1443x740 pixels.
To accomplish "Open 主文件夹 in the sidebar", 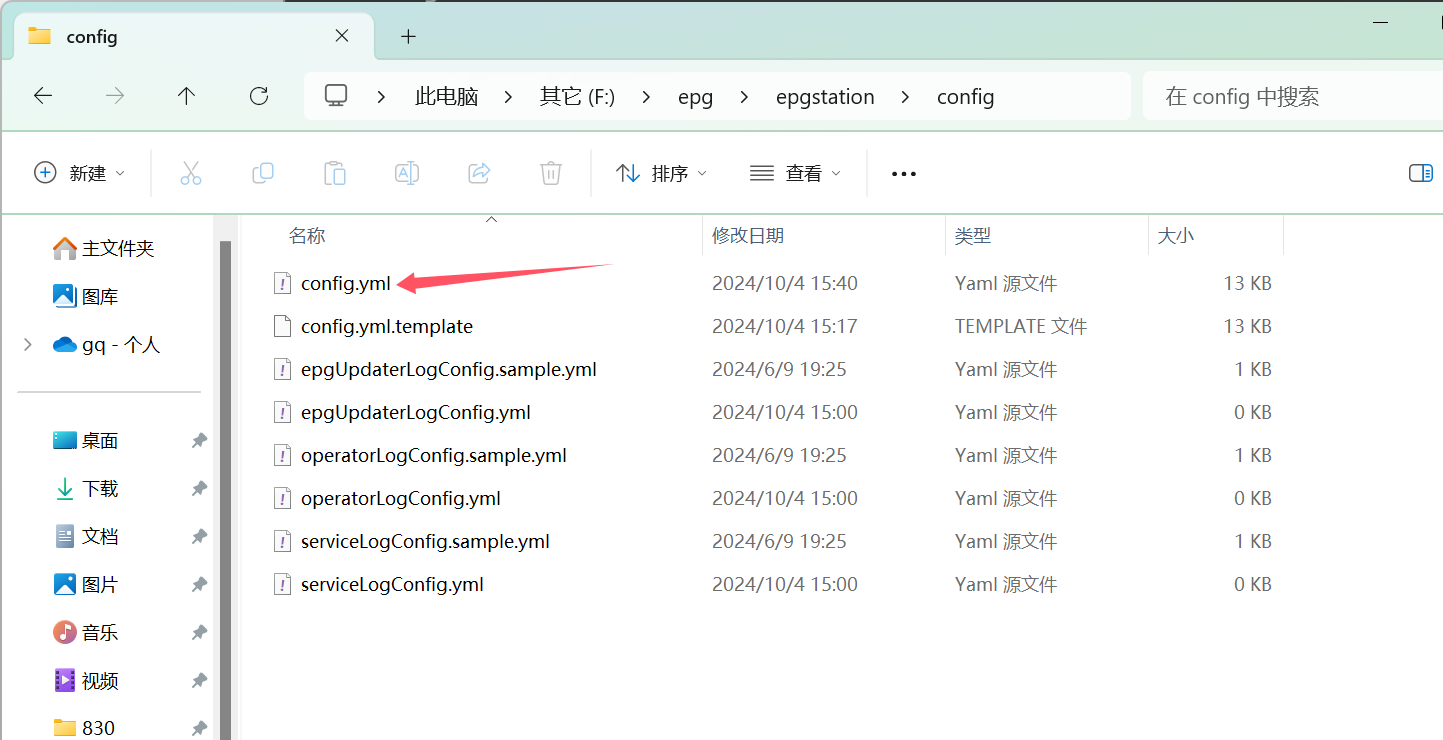I will (104, 248).
